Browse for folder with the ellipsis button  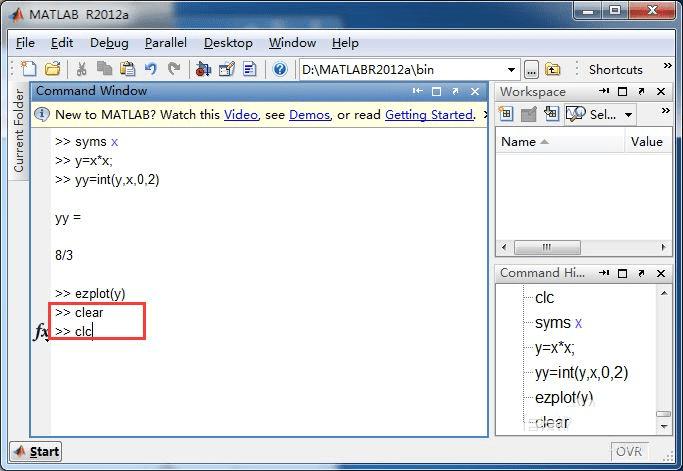(x=531, y=70)
